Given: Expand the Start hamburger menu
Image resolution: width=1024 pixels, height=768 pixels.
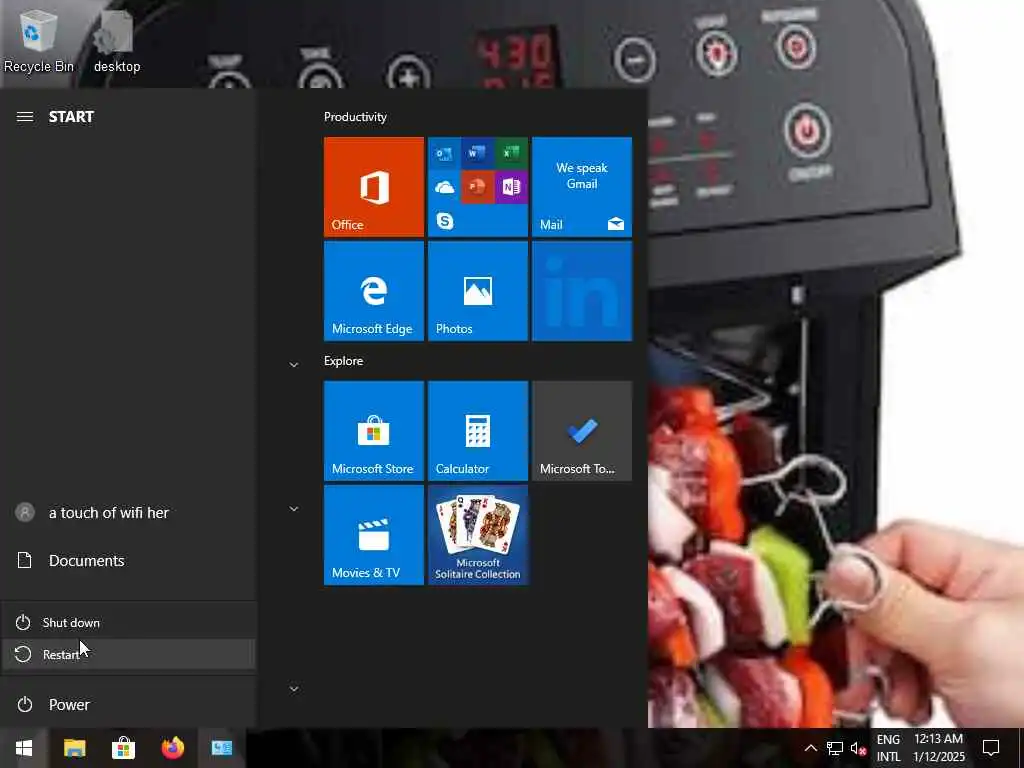Looking at the screenshot, I should pyautogui.click(x=25, y=117).
